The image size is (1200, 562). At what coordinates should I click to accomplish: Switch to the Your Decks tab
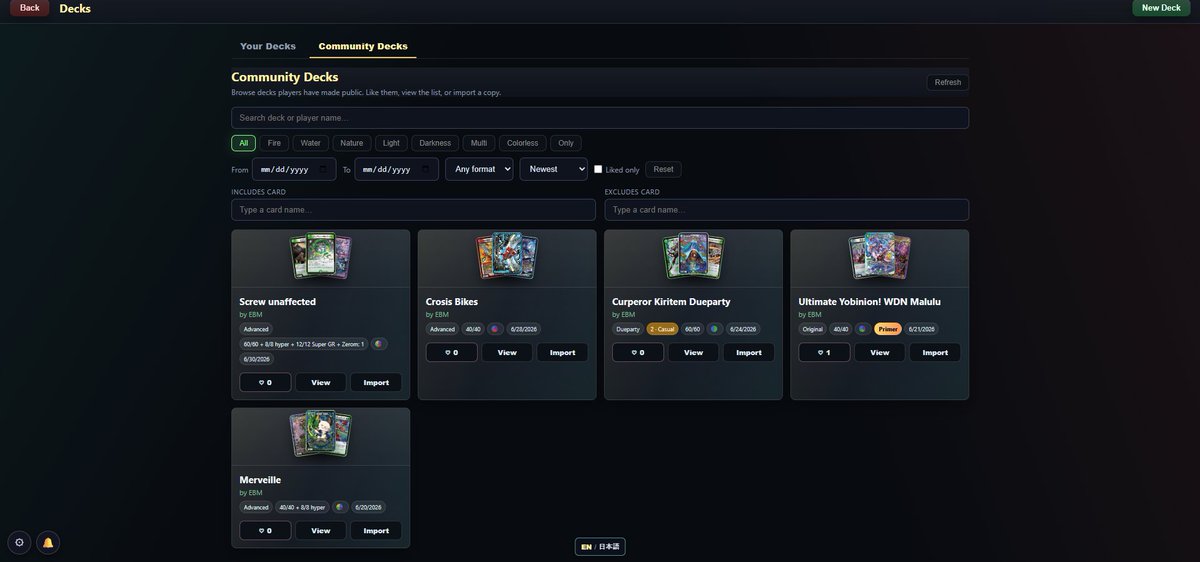(x=268, y=46)
